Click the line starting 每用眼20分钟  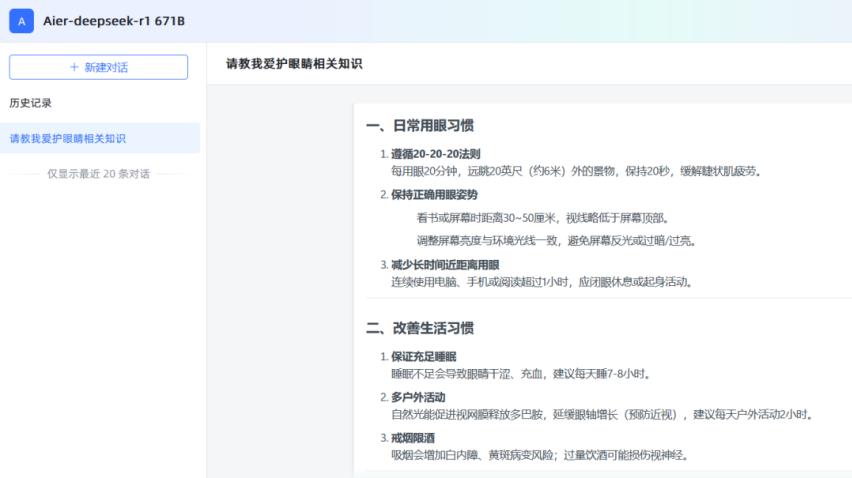[x=576, y=171]
